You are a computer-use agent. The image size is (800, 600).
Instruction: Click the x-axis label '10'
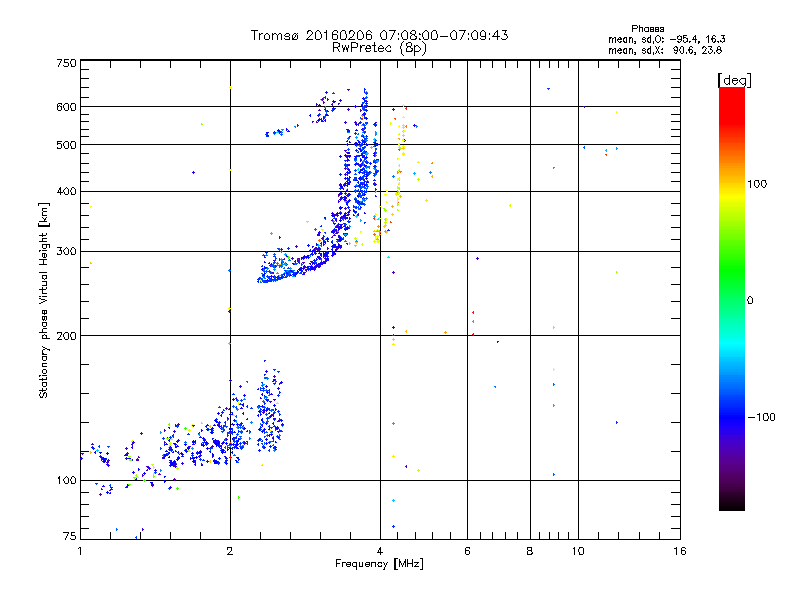coord(578,551)
